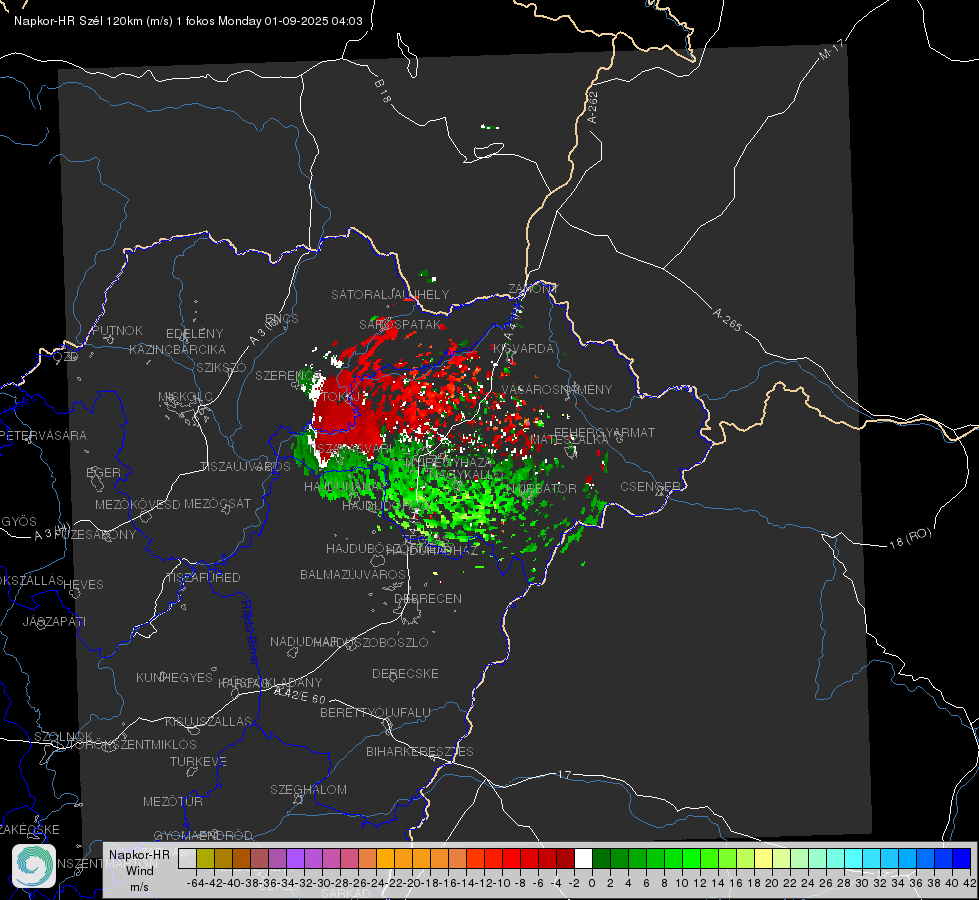Screen dimensions: 979x900
Task: Click the radar title text at the top
Action: [188, 21]
